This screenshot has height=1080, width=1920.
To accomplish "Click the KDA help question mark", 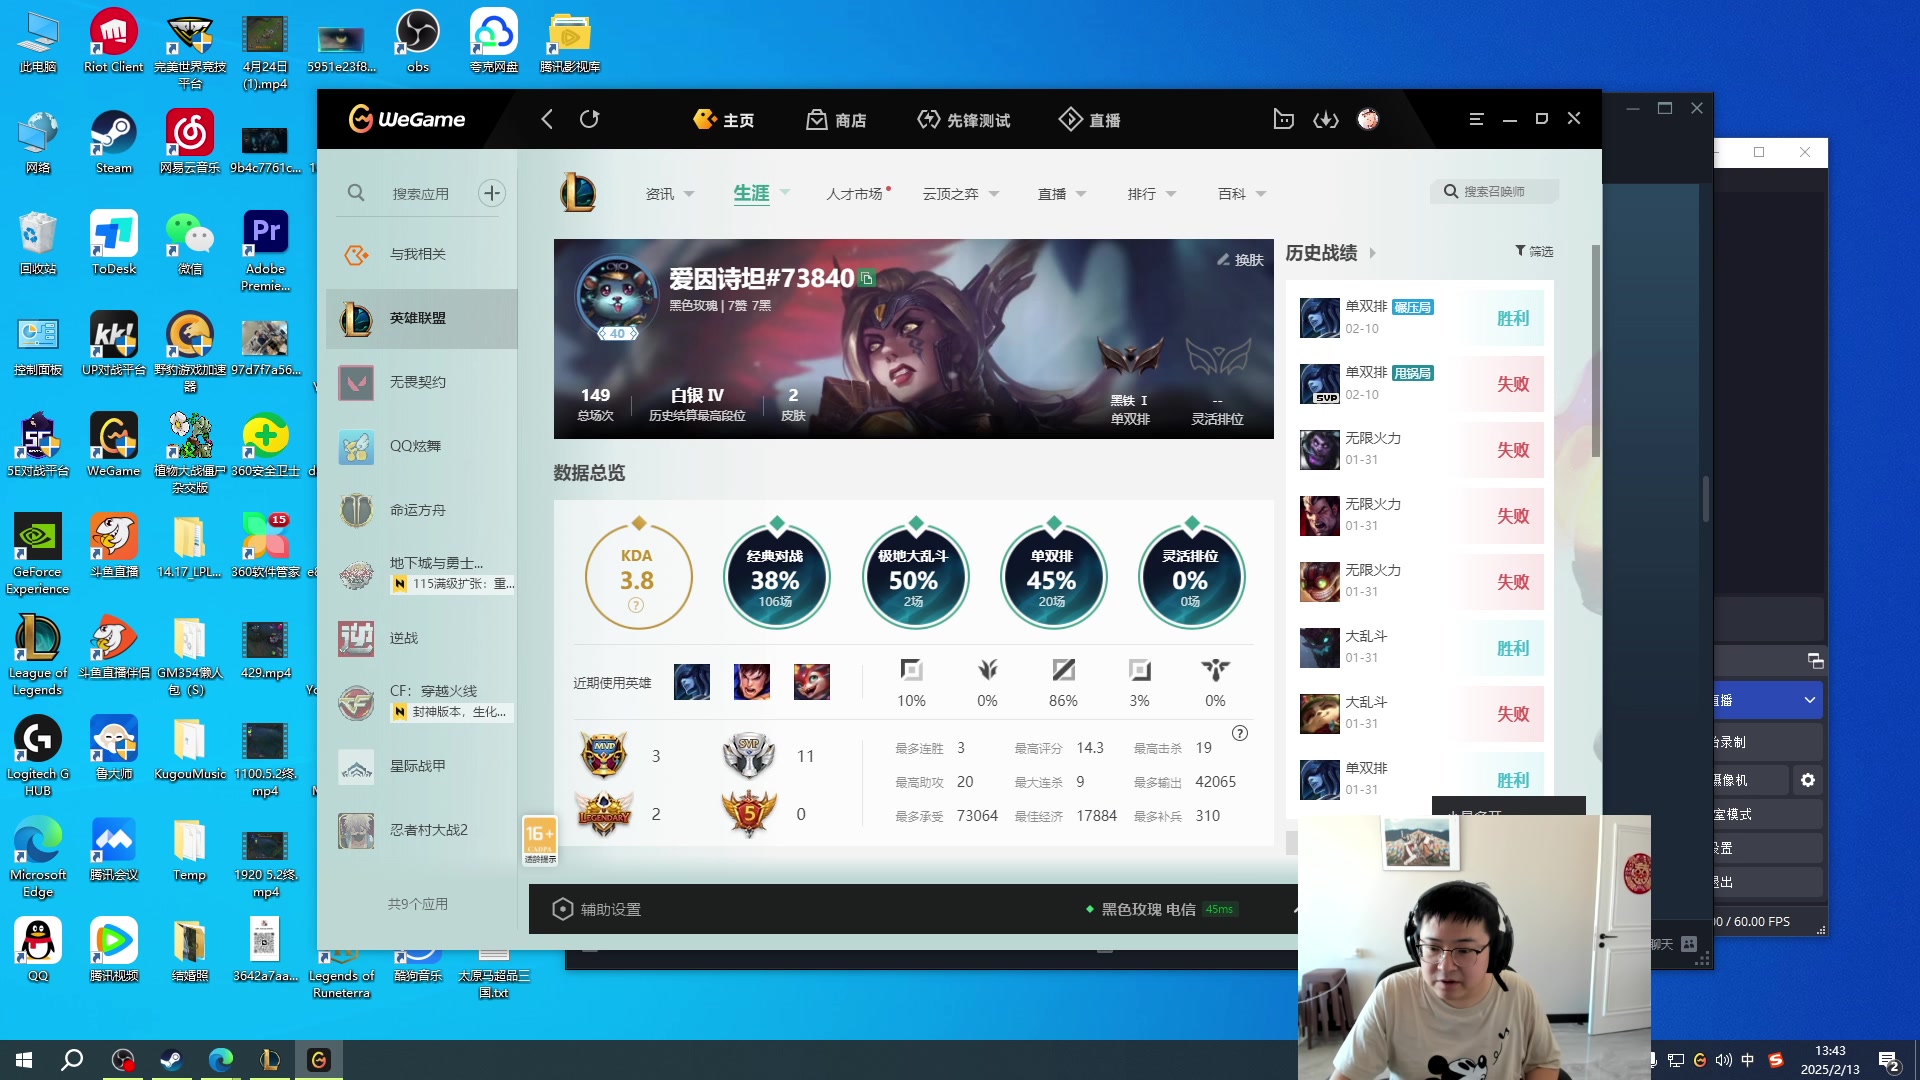I will tap(636, 605).
